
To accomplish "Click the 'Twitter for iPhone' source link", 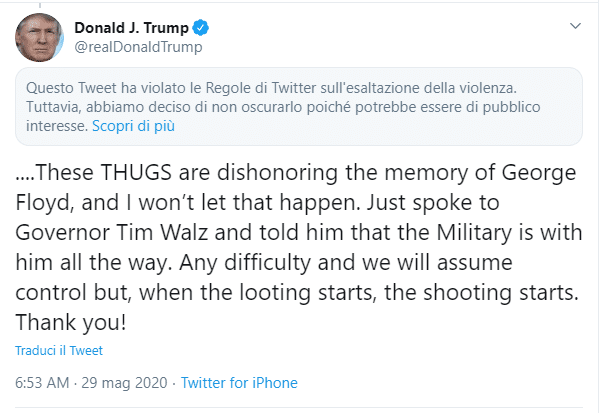I will coord(238,383).
